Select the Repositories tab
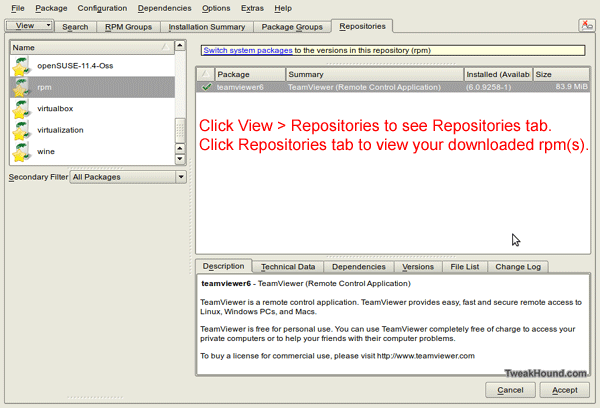600x408 pixels. coord(362,26)
